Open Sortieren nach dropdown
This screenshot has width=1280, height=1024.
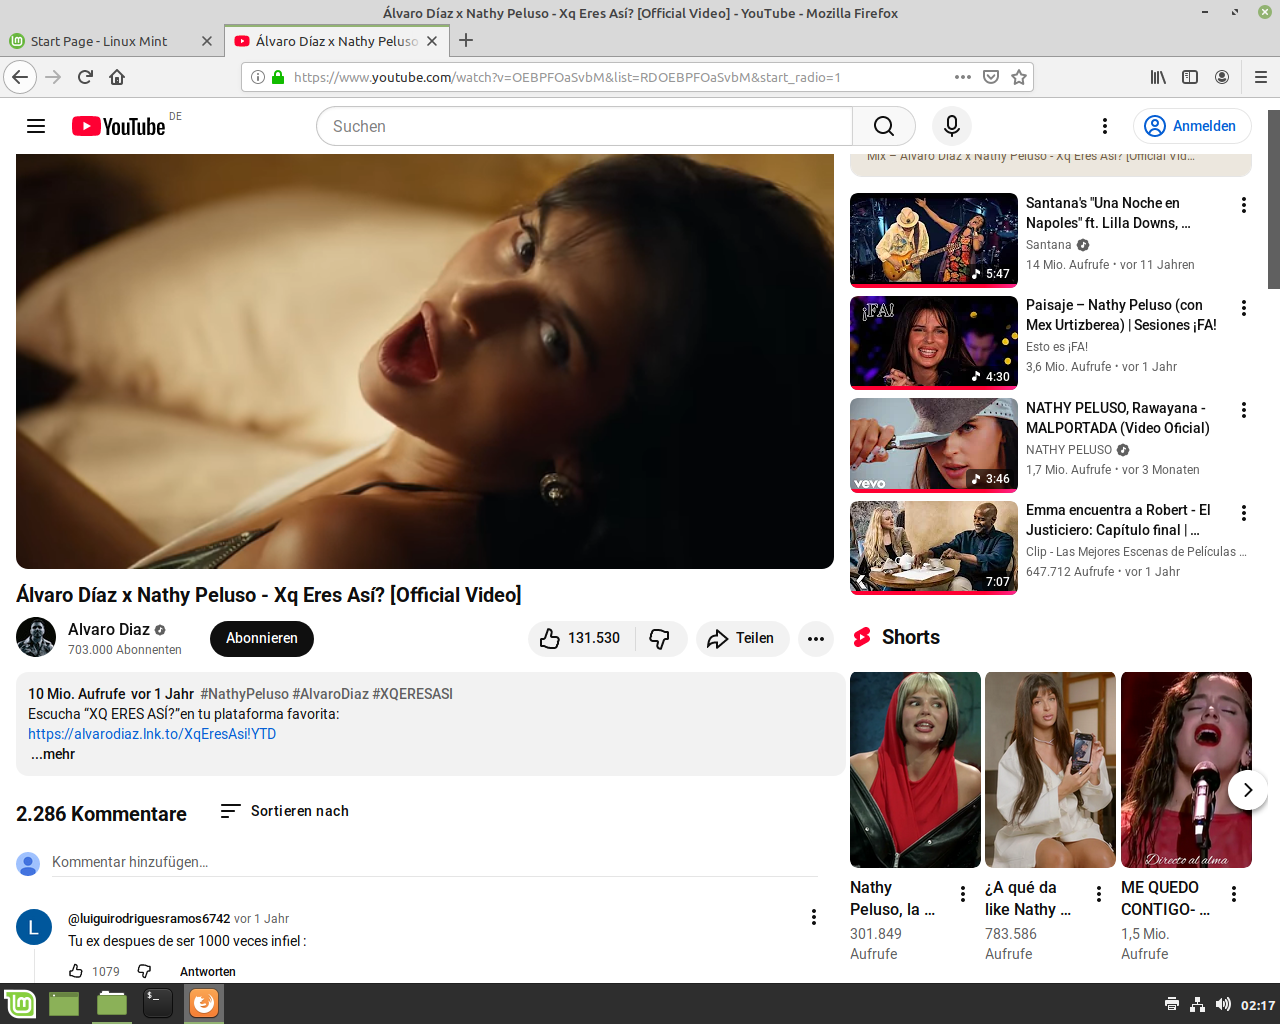(x=285, y=811)
